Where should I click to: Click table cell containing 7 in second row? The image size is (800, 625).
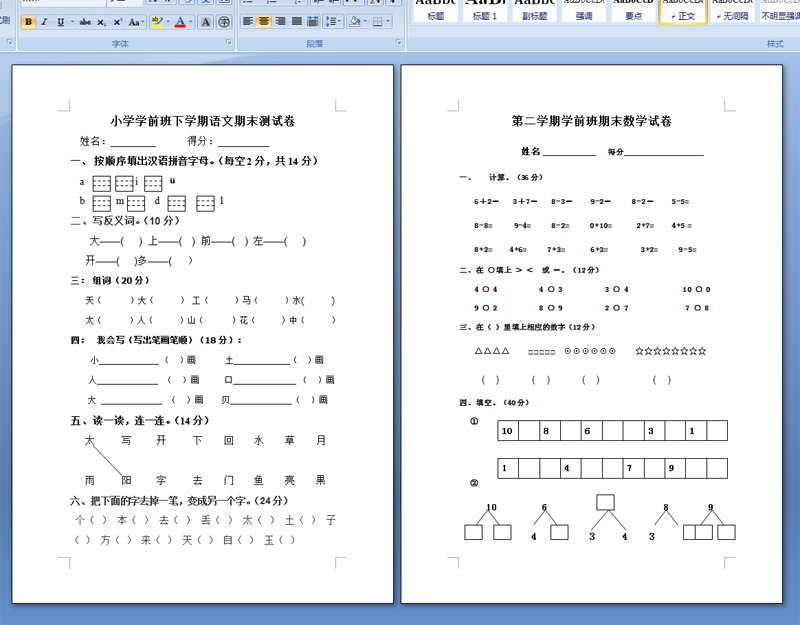pos(633,468)
